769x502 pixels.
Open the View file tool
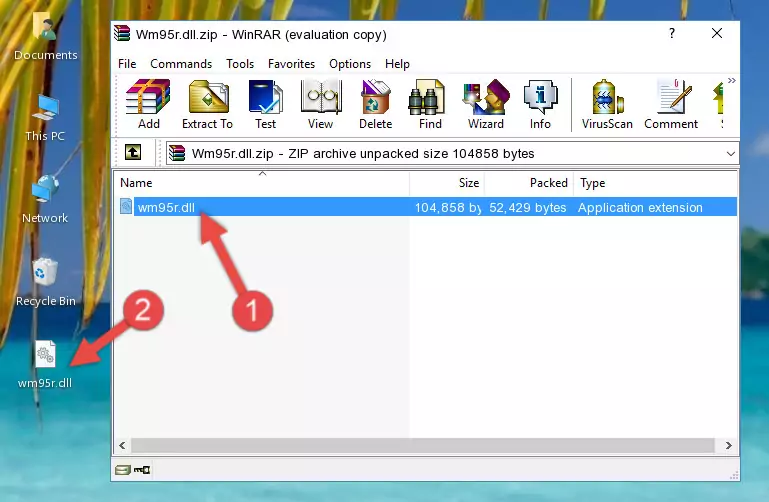click(321, 104)
